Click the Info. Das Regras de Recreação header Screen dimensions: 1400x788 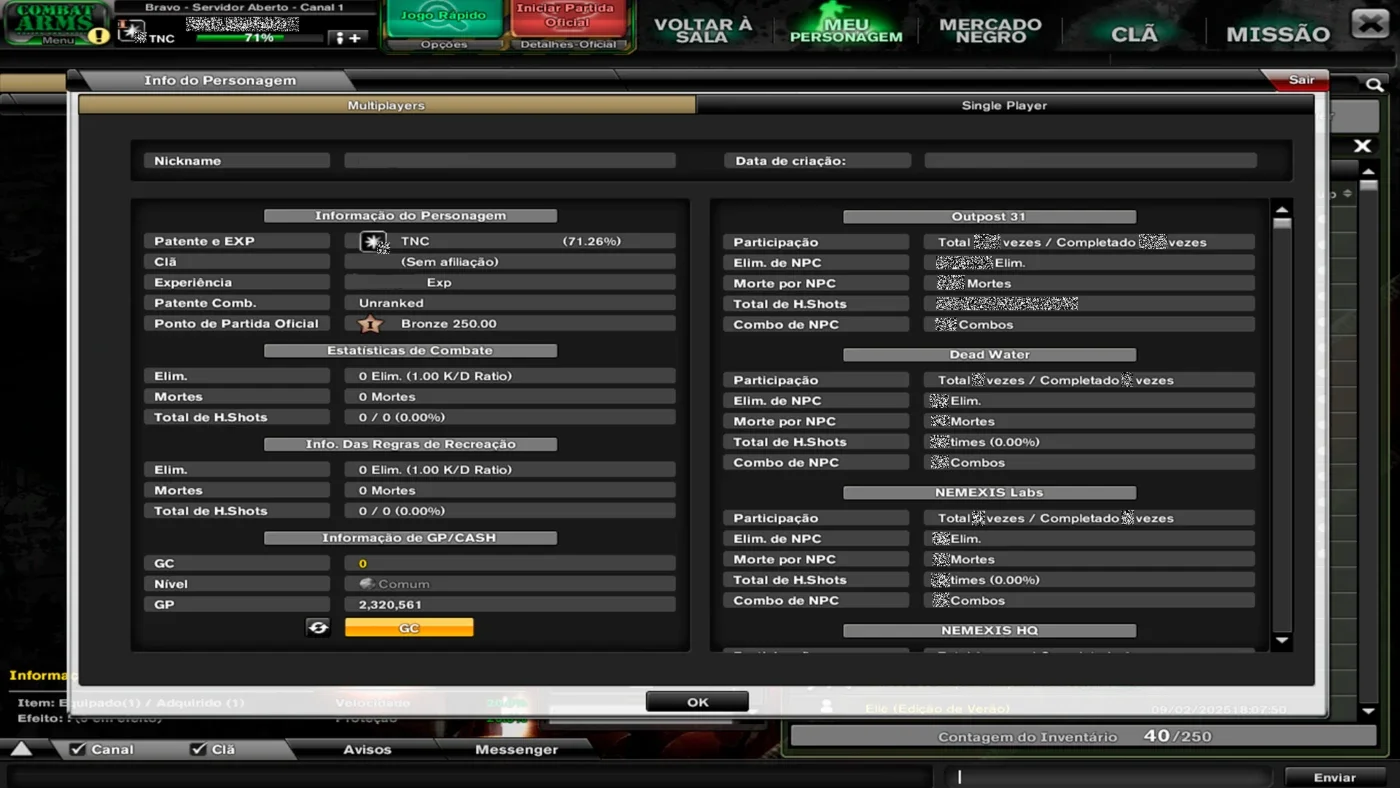click(x=410, y=444)
